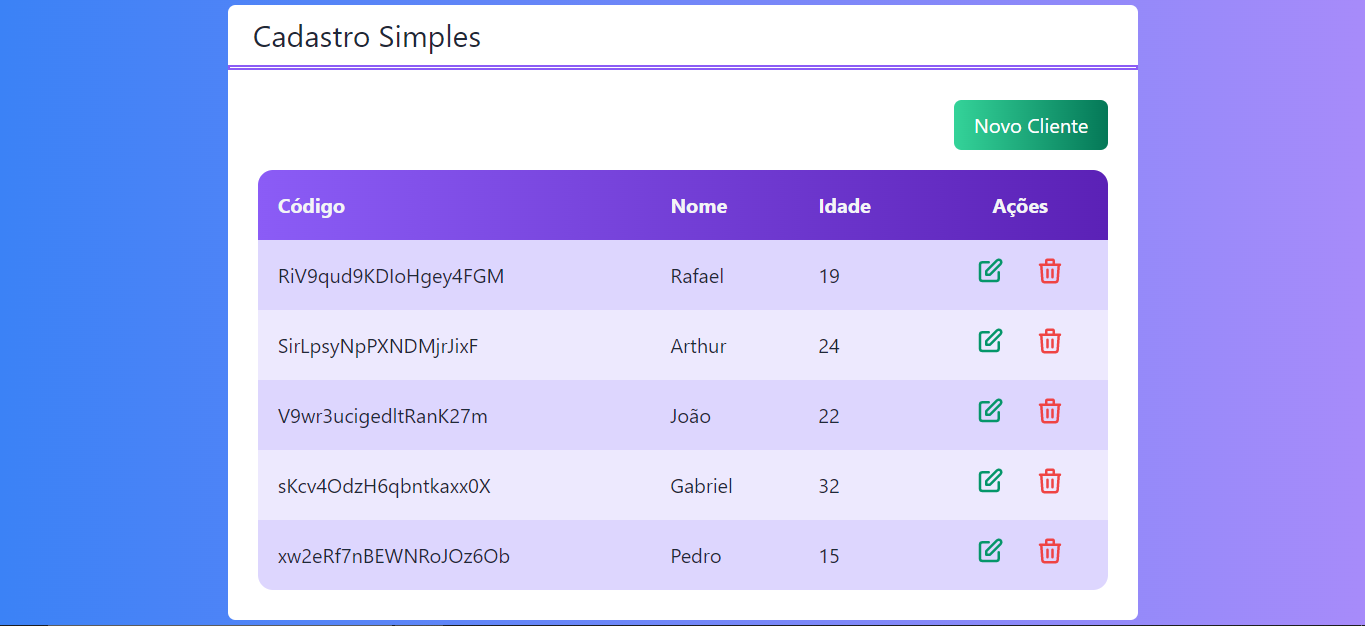
Task: Click the Cadastro Simples title
Action: point(367,37)
